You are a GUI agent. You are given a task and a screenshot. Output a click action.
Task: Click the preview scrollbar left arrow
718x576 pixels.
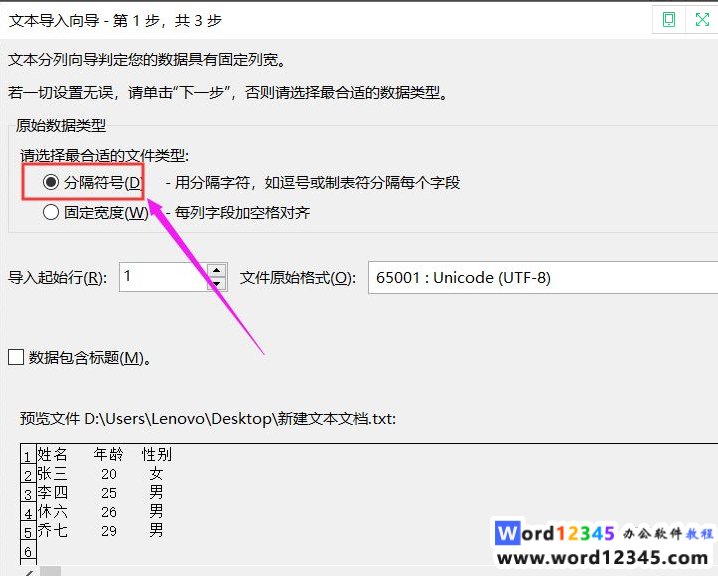[28, 571]
